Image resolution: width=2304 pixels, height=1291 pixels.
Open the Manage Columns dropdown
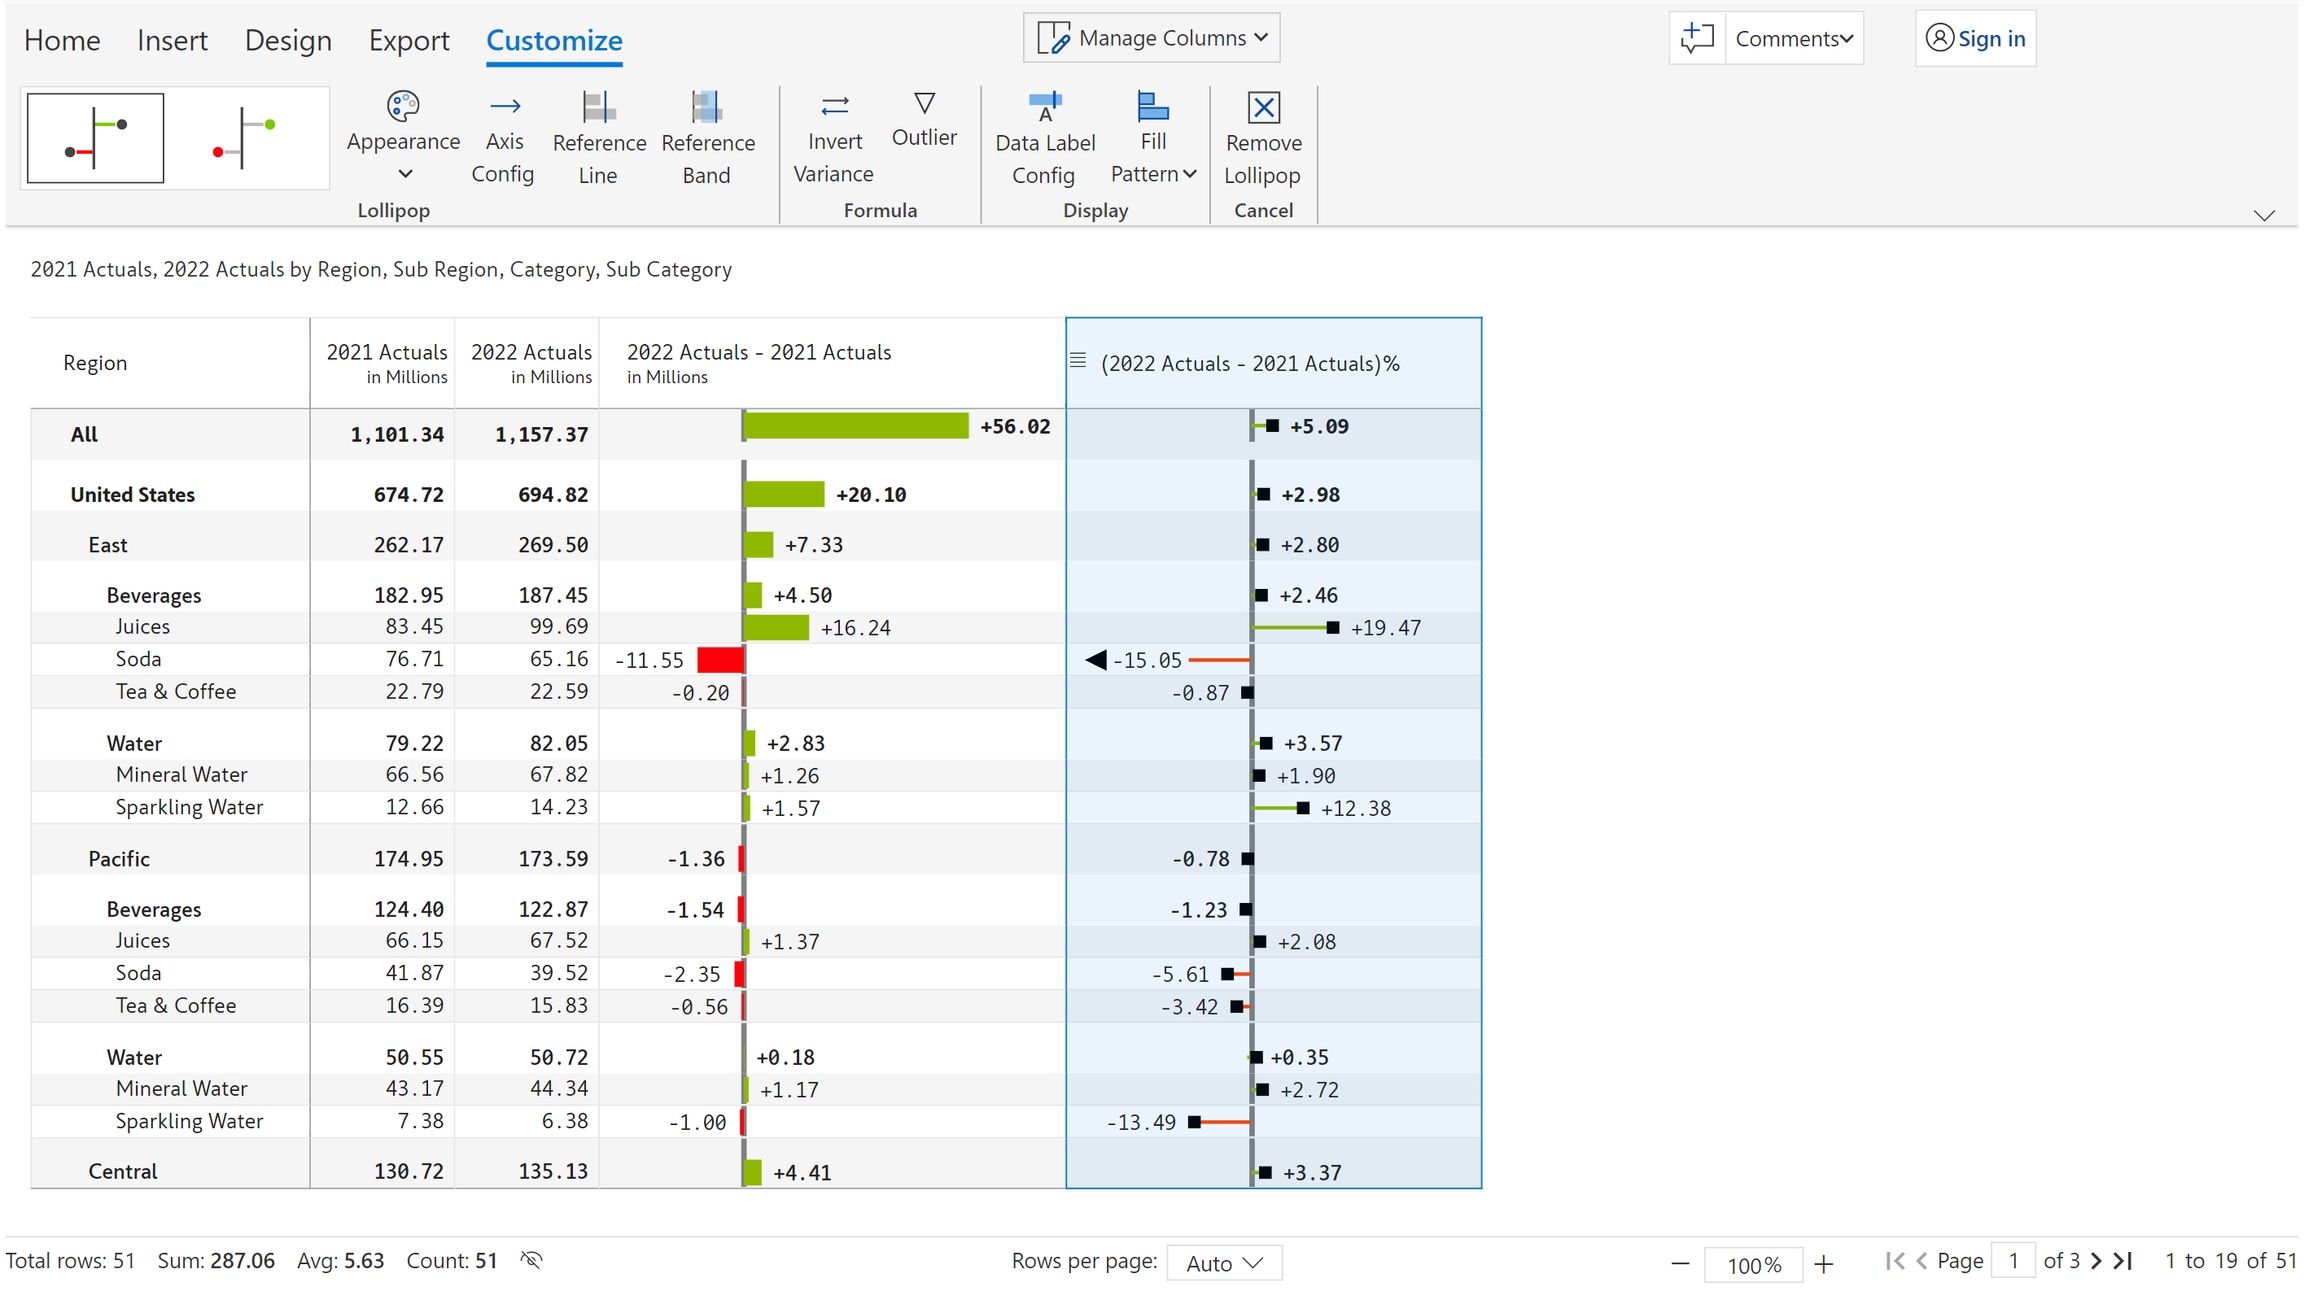[1152, 38]
